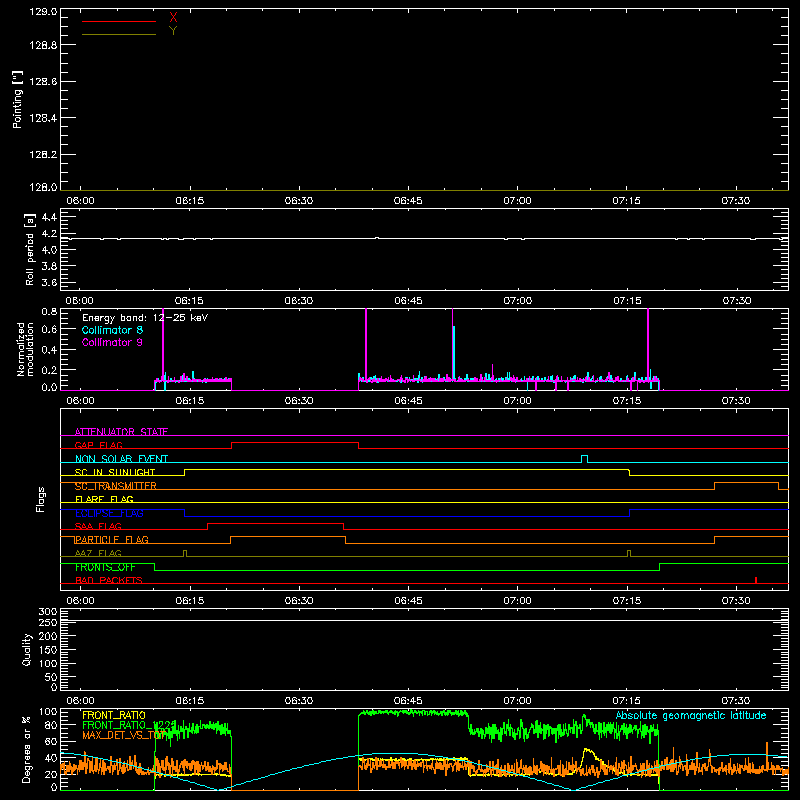Click the 100 tick on Quality axis
Image resolution: width=800 pixels, height=800 pixels.
click(x=47, y=664)
